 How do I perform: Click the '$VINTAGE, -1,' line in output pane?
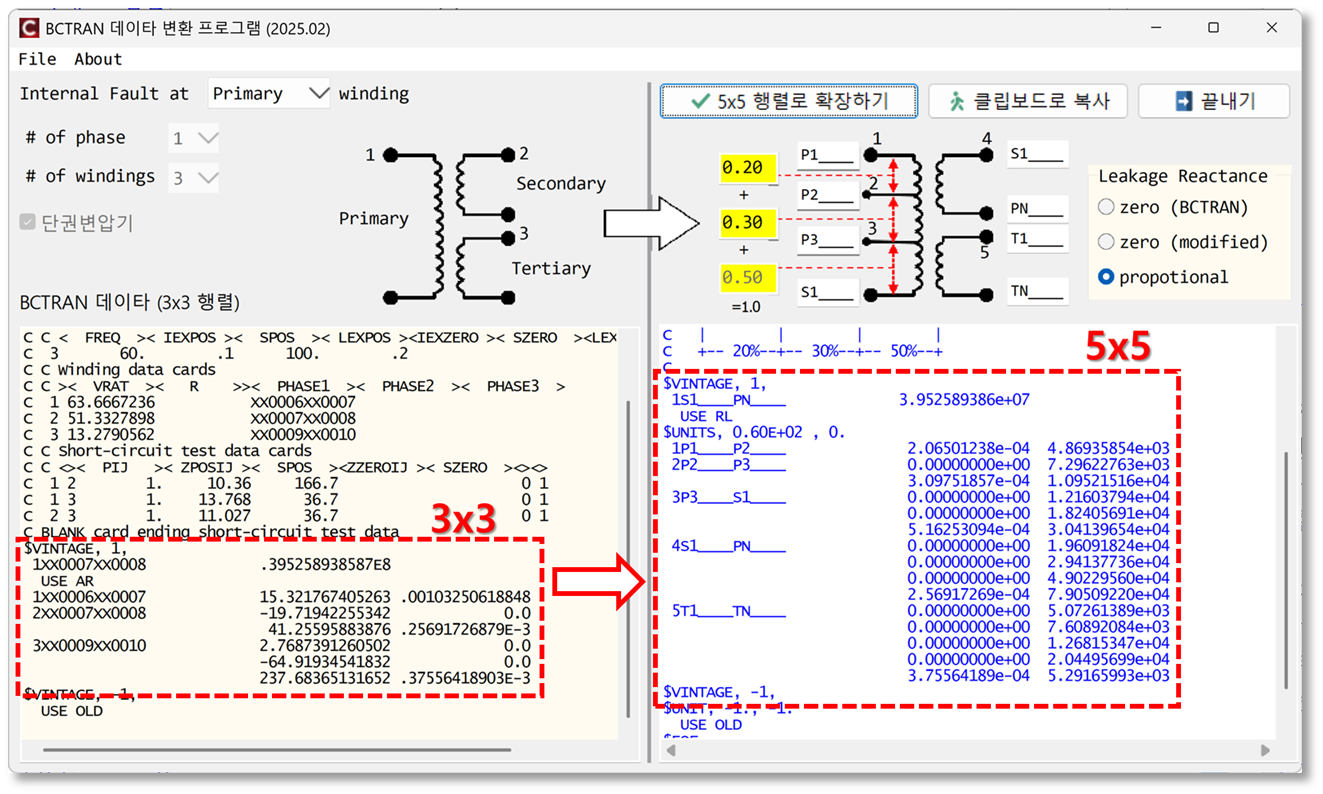point(719,692)
